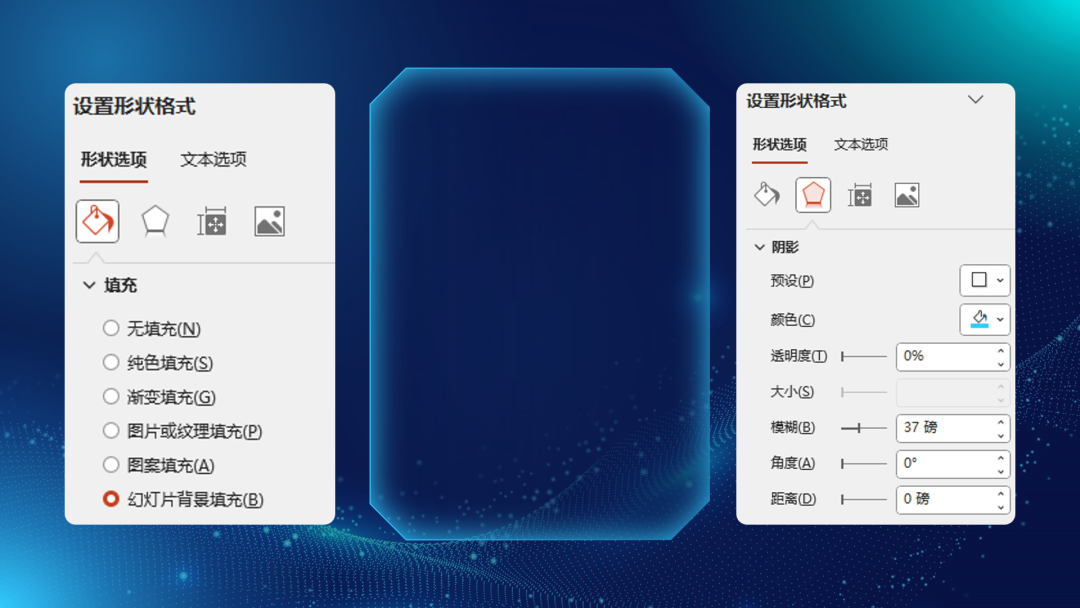The image size is (1080, 608).
Task: Open Size & Properties icon in left panel
Action: pos(212,222)
